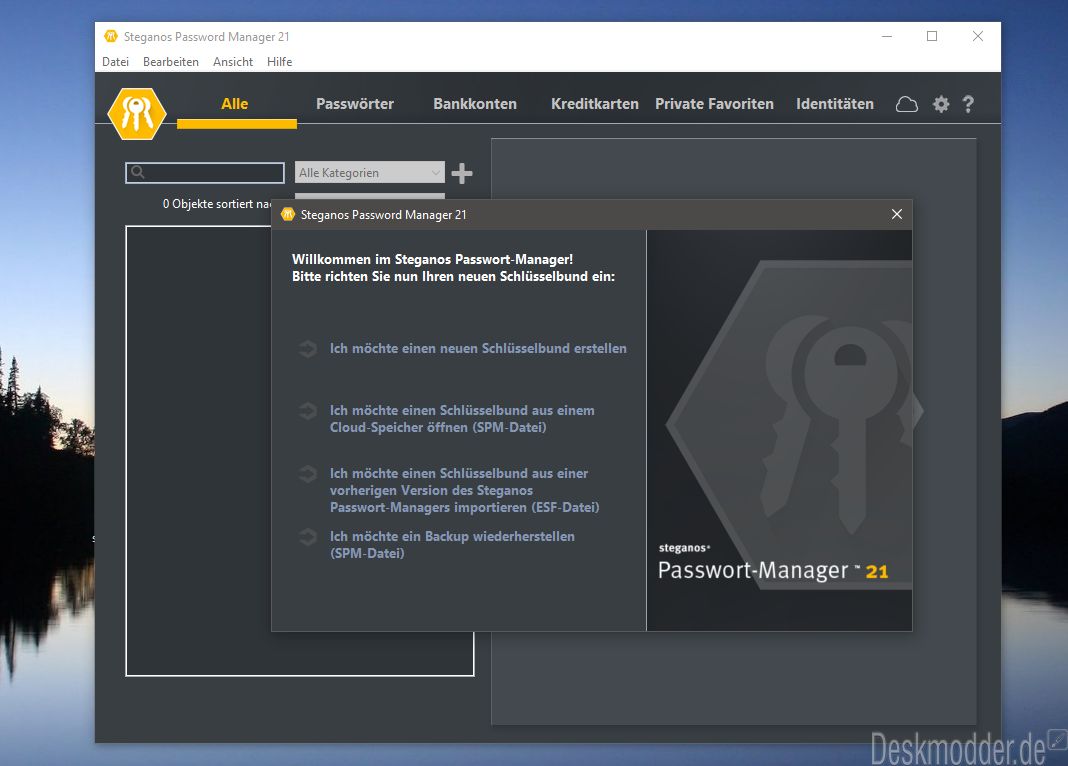Click the main window title bar app icon

click(111, 36)
